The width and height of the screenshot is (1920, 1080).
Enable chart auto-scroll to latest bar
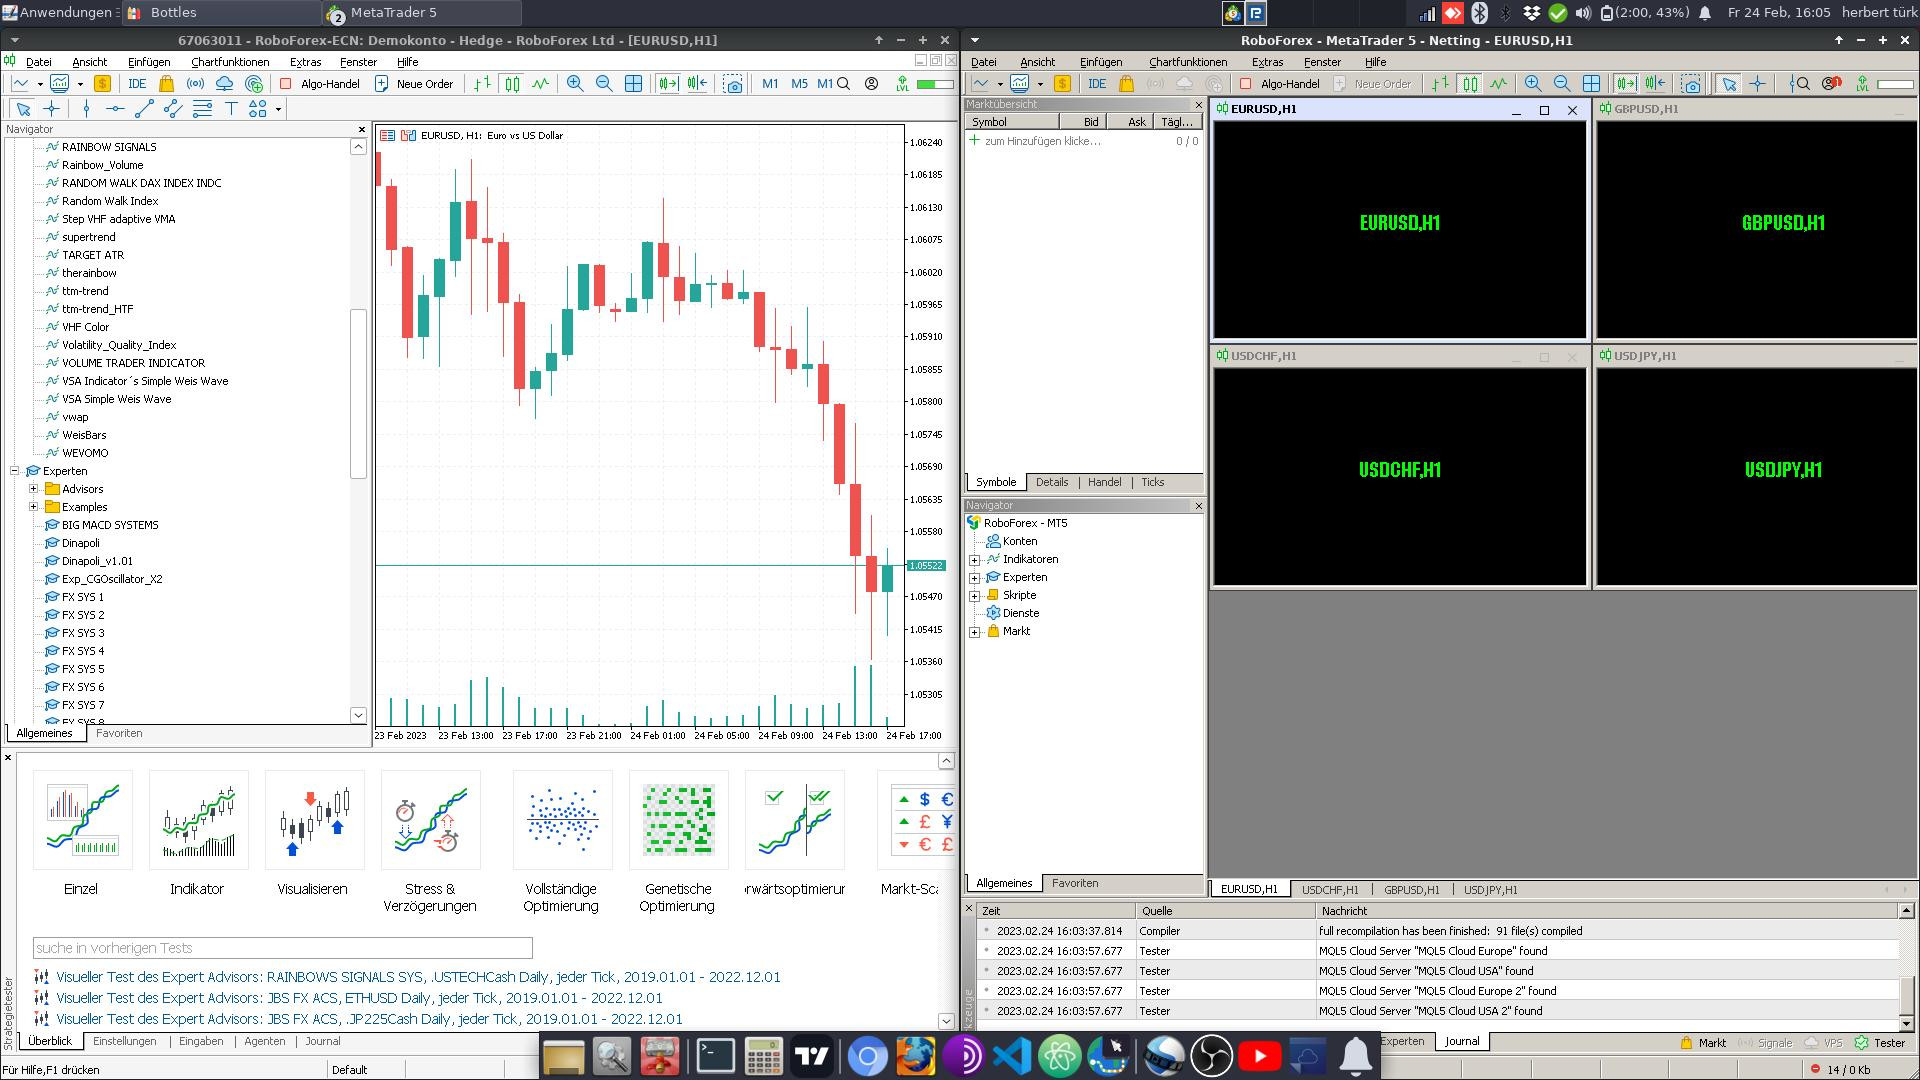click(x=667, y=84)
